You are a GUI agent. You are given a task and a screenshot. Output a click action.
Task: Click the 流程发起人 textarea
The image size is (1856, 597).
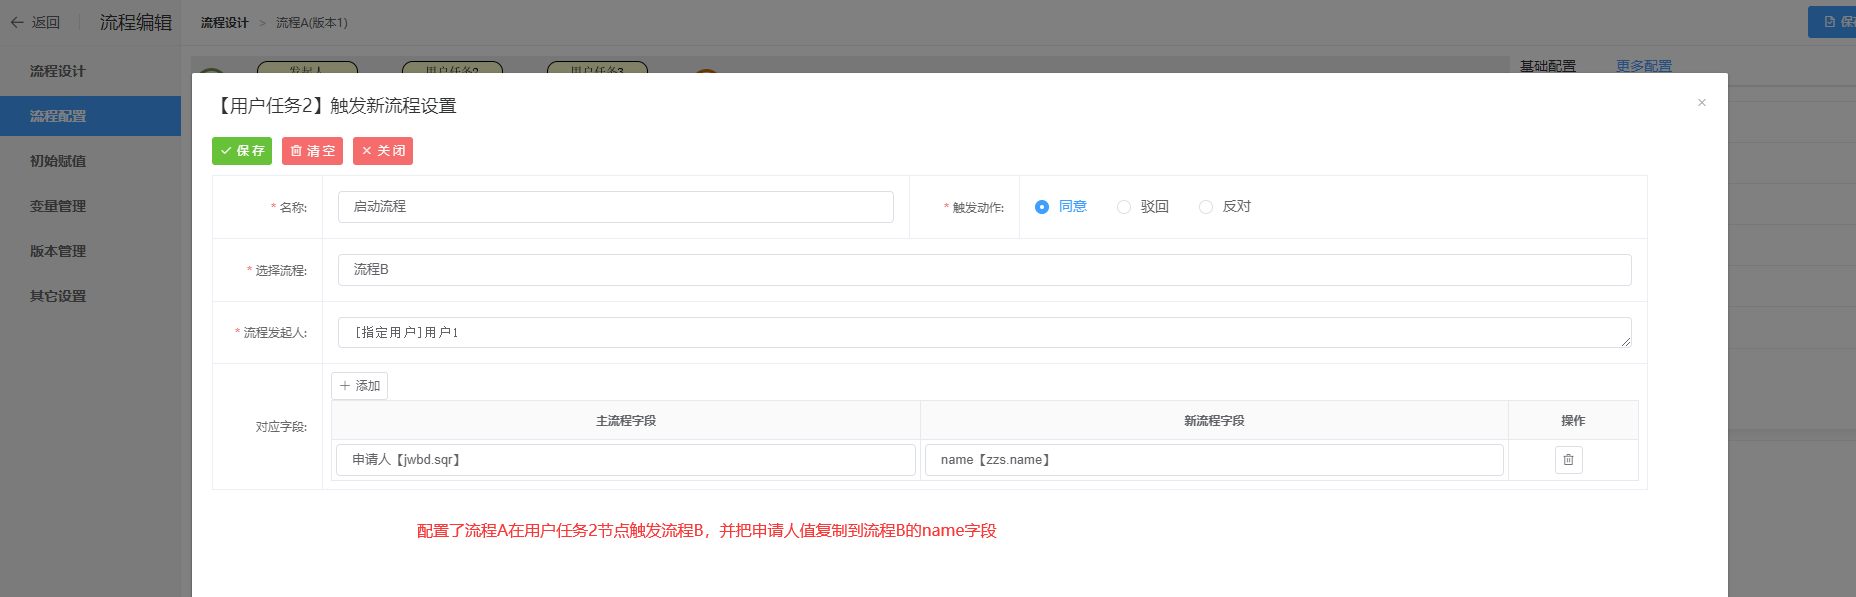[x=984, y=333]
